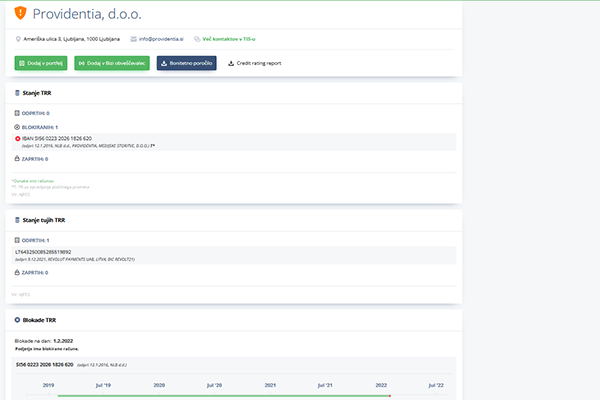The height and width of the screenshot is (400, 600).
Task: Click the orange shield warning icon
Action: point(22,15)
